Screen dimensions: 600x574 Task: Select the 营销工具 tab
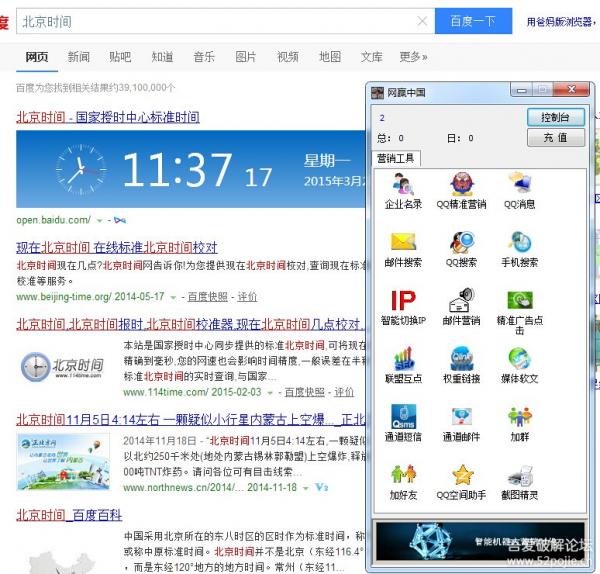coord(396,158)
